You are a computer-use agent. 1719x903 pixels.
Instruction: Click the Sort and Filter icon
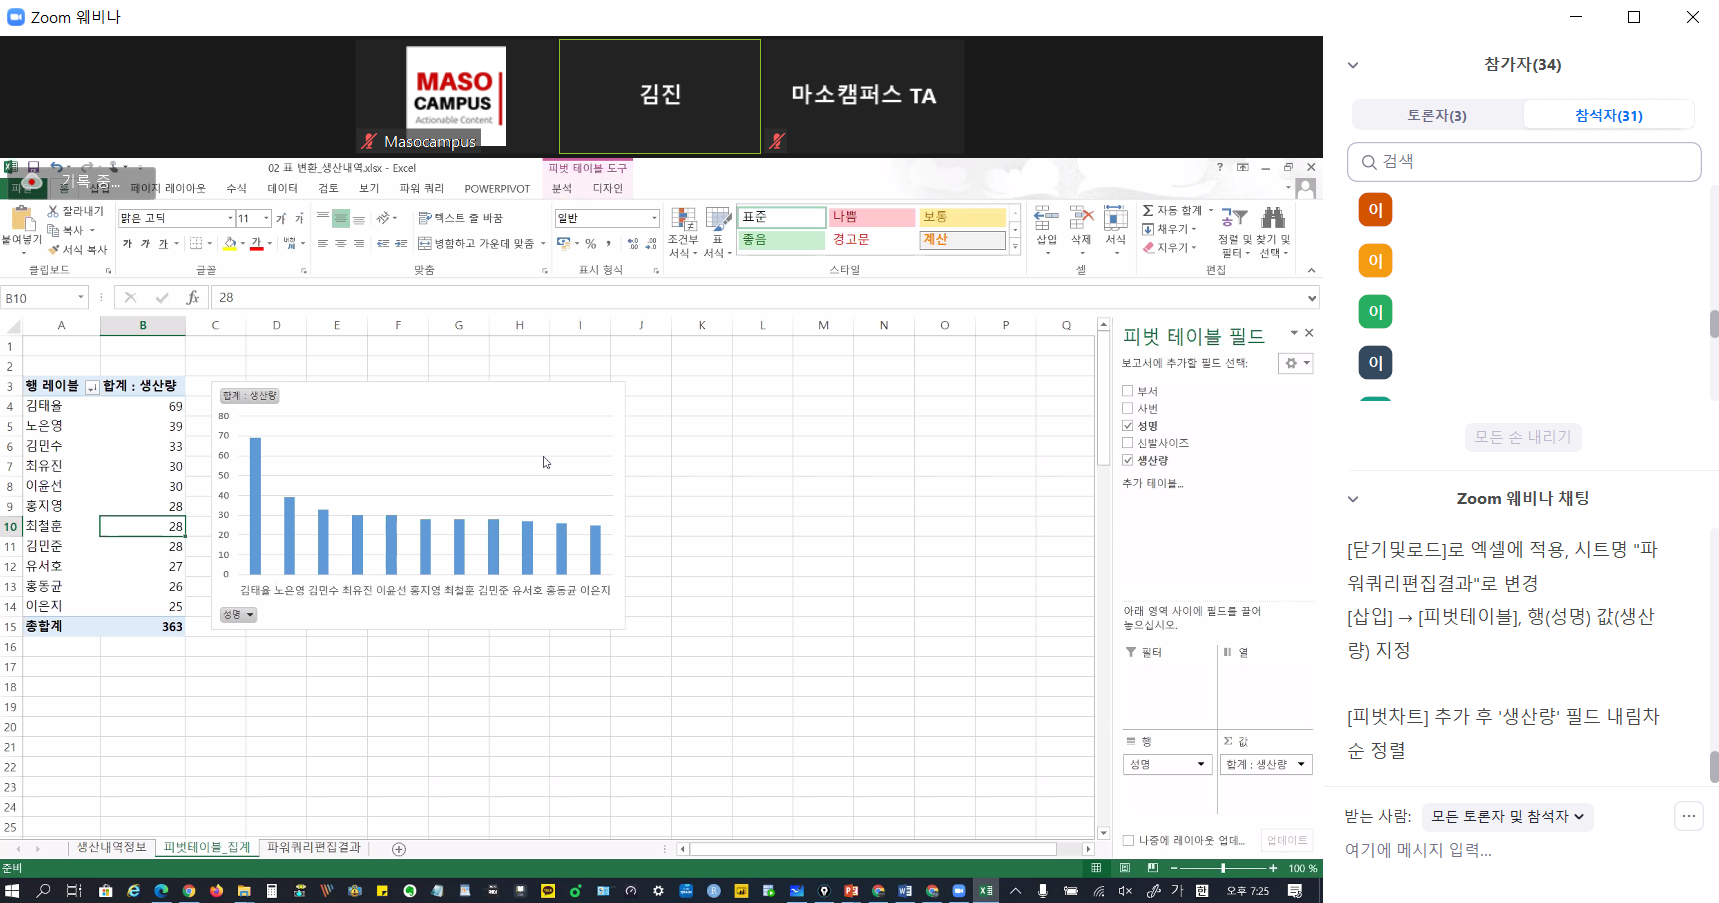pyautogui.click(x=1234, y=220)
